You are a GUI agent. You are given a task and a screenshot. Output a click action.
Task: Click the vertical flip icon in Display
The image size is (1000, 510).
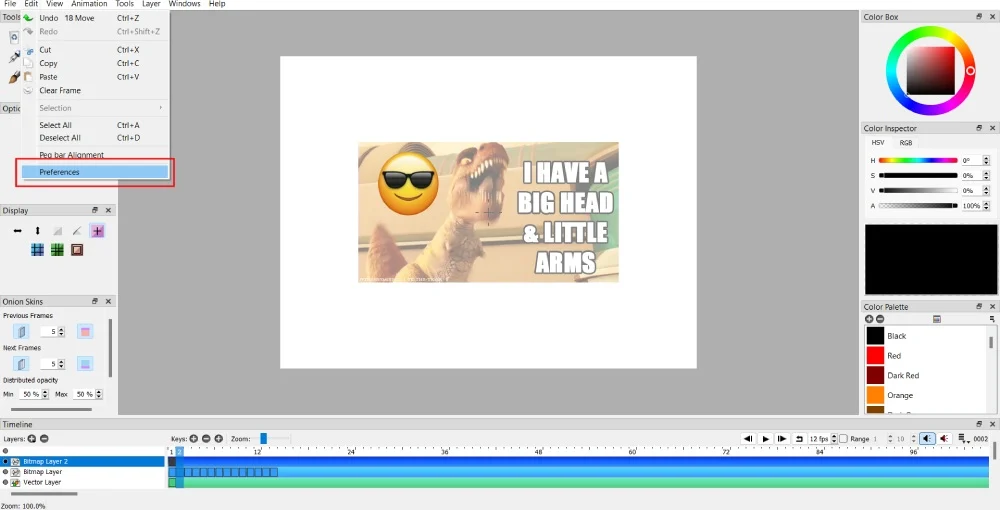pos(37,231)
